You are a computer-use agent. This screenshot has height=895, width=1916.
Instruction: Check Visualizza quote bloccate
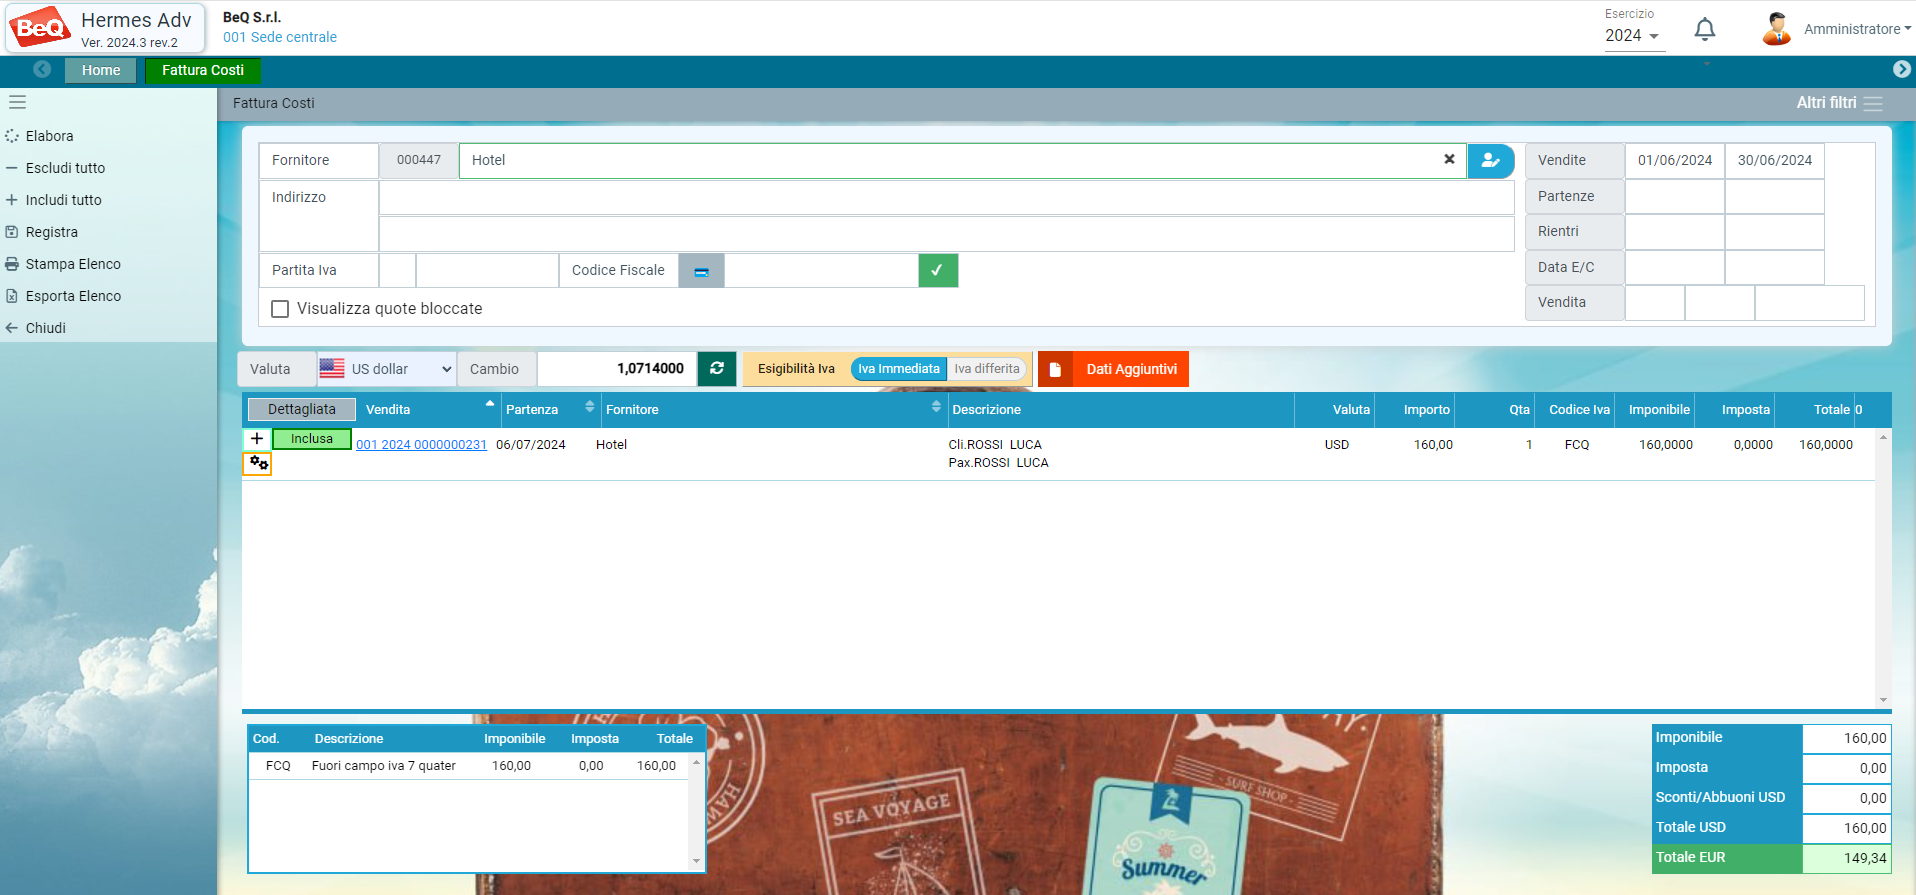(280, 309)
